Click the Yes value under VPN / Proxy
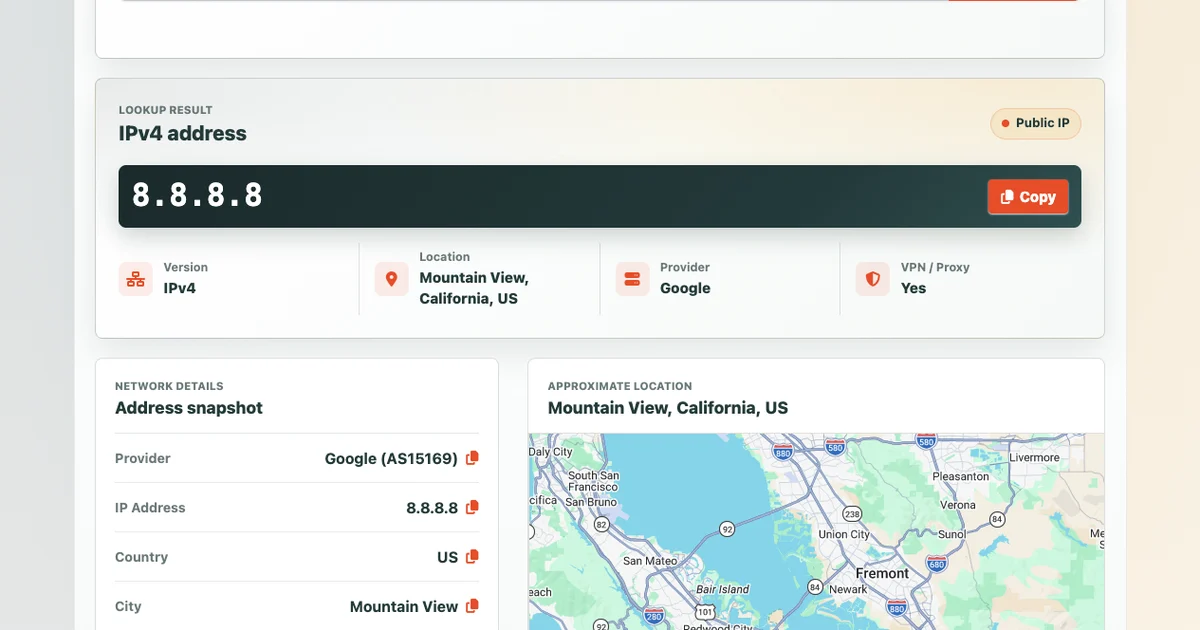Viewport: 1200px width, 630px height. click(x=913, y=288)
